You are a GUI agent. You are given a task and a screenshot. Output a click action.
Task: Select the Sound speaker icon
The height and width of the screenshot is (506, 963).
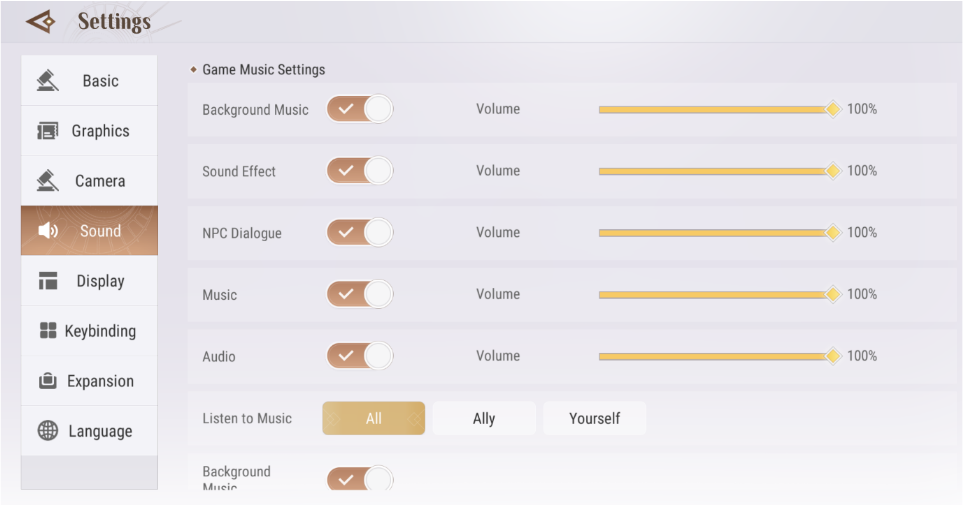(x=48, y=231)
